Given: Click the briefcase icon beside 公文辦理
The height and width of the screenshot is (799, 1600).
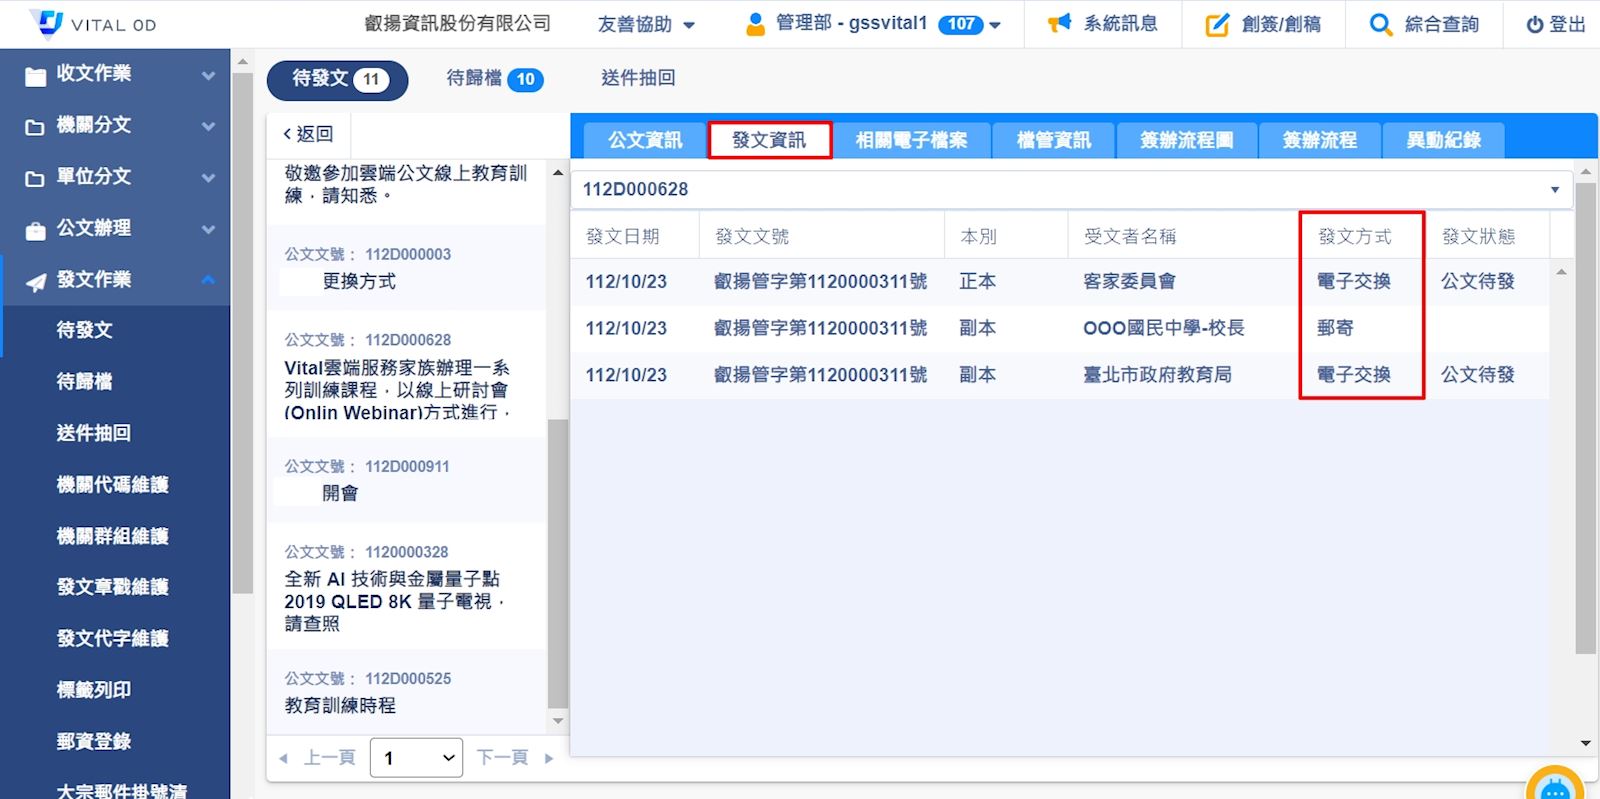Looking at the screenshot, I should pos(35,230).
